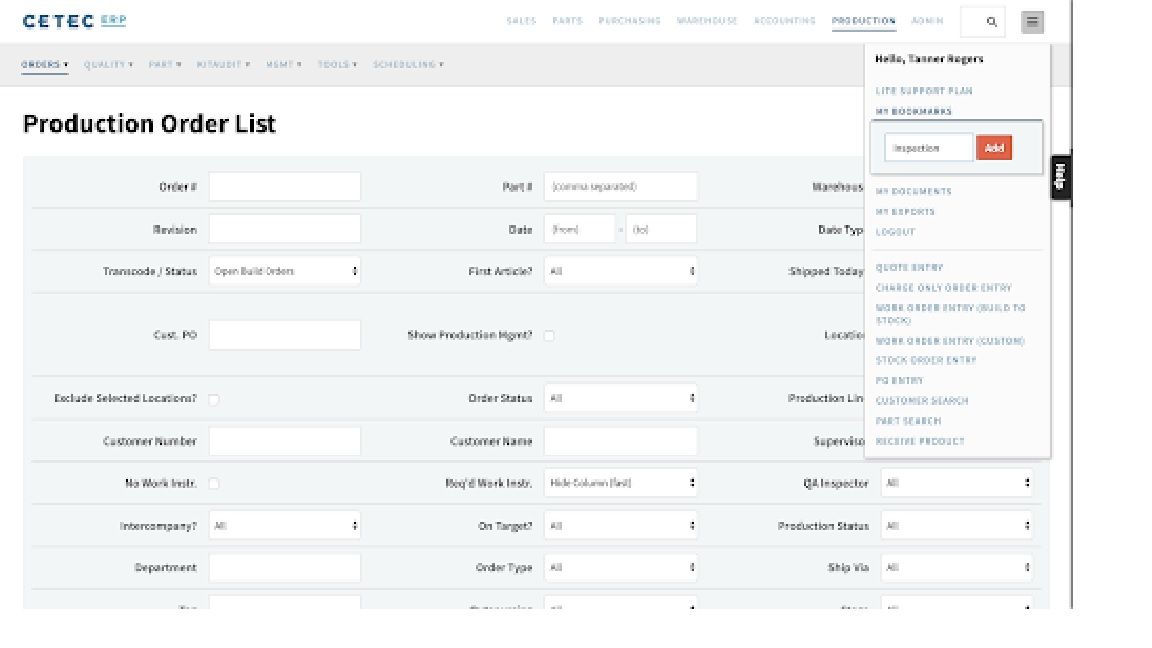Viewport: 1152px width, 648px height.
Task: Click the bookmark name text field
Action: click(x=928, y=148)
